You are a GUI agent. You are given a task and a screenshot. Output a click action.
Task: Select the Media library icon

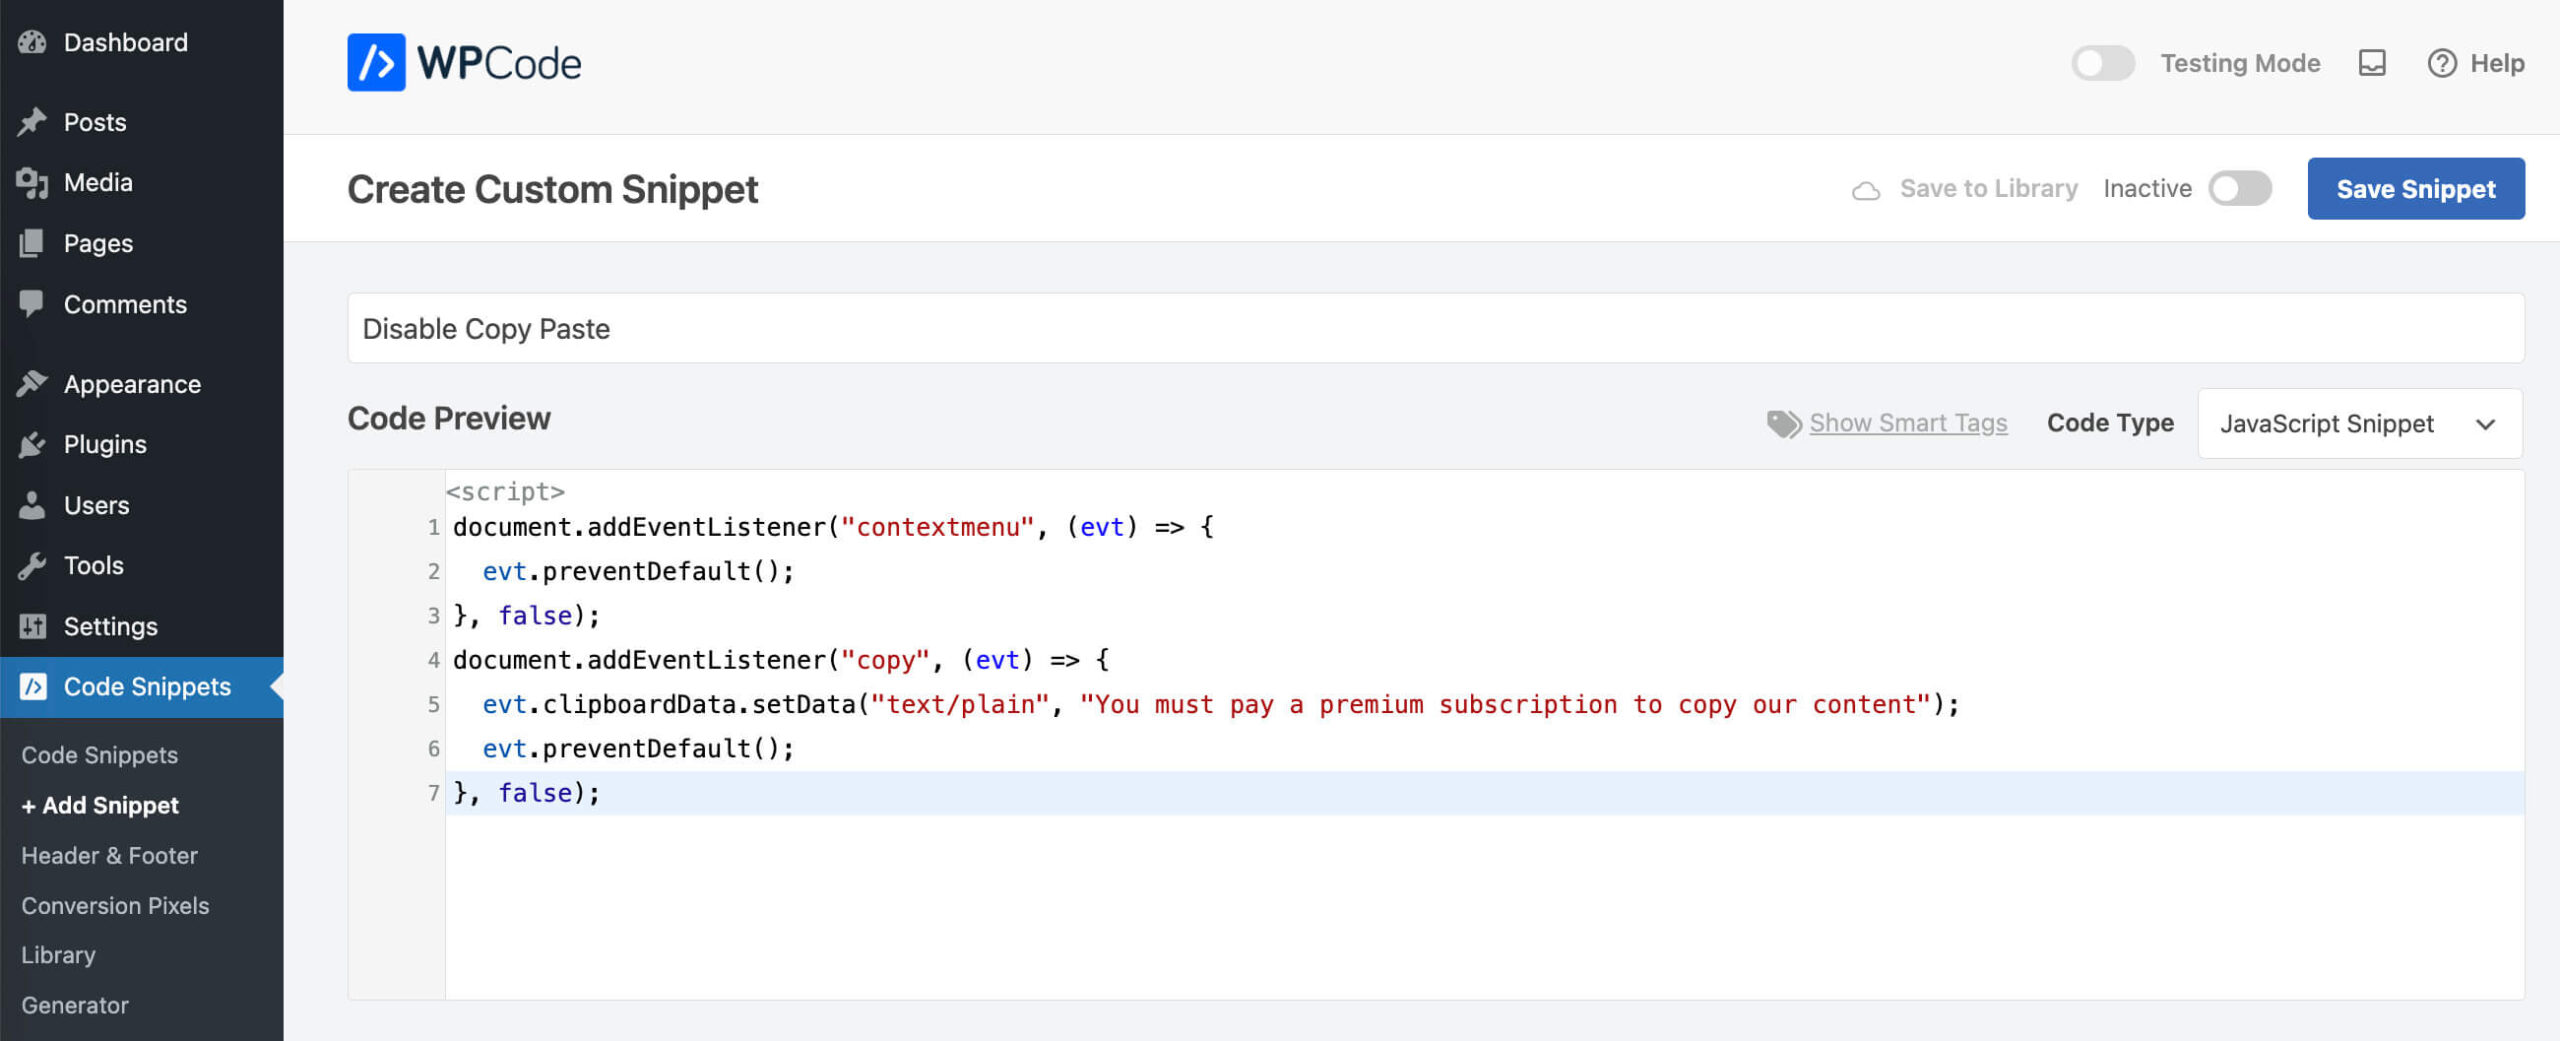tap(33, 182)
